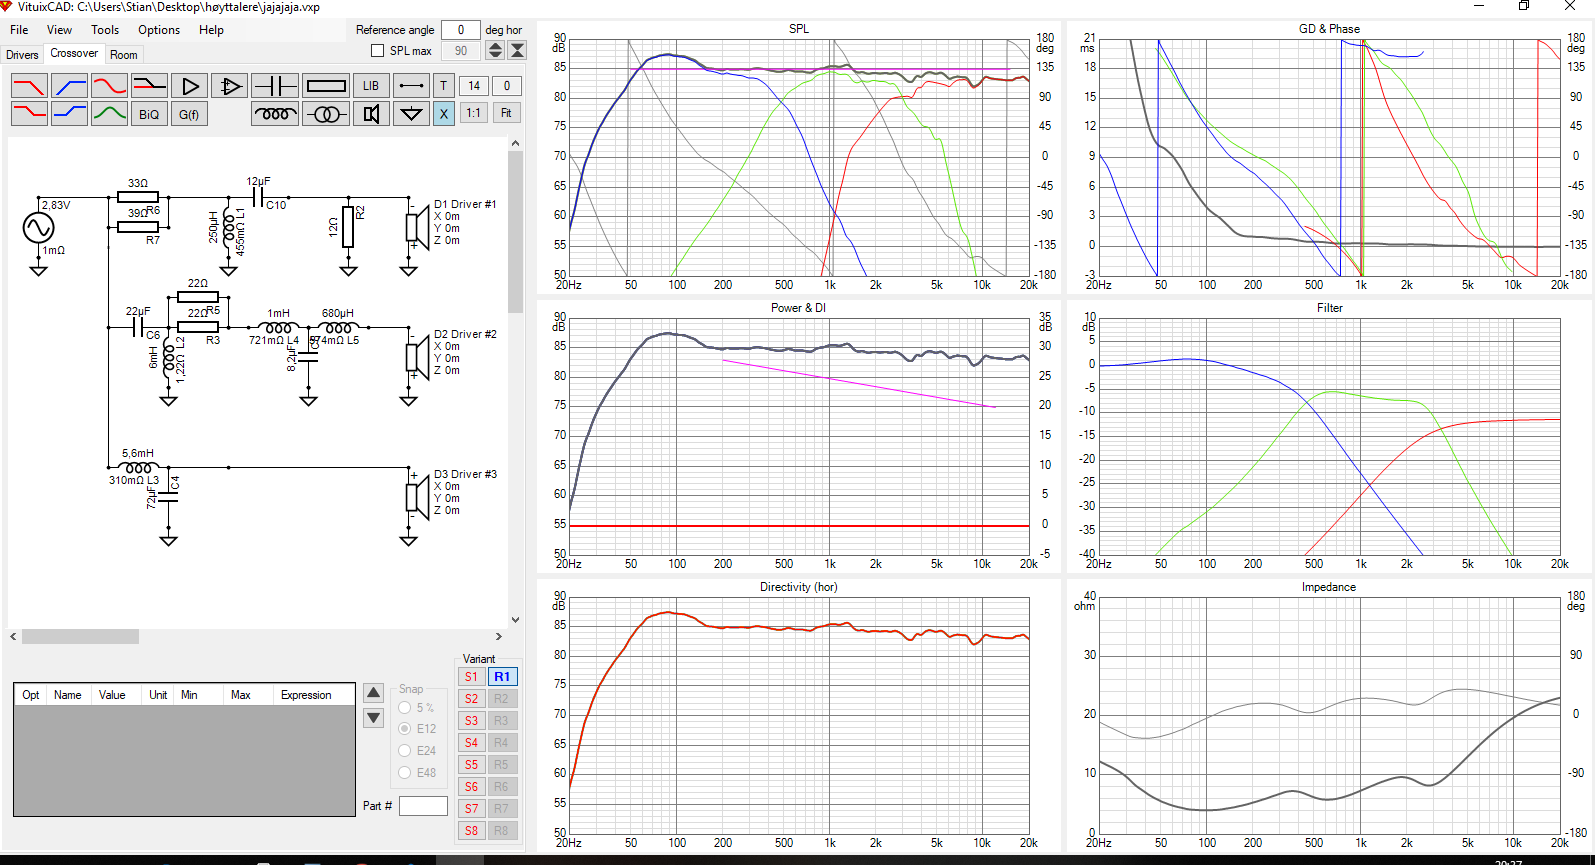Click the up-down stepper beside SPL max

(495, 50)
